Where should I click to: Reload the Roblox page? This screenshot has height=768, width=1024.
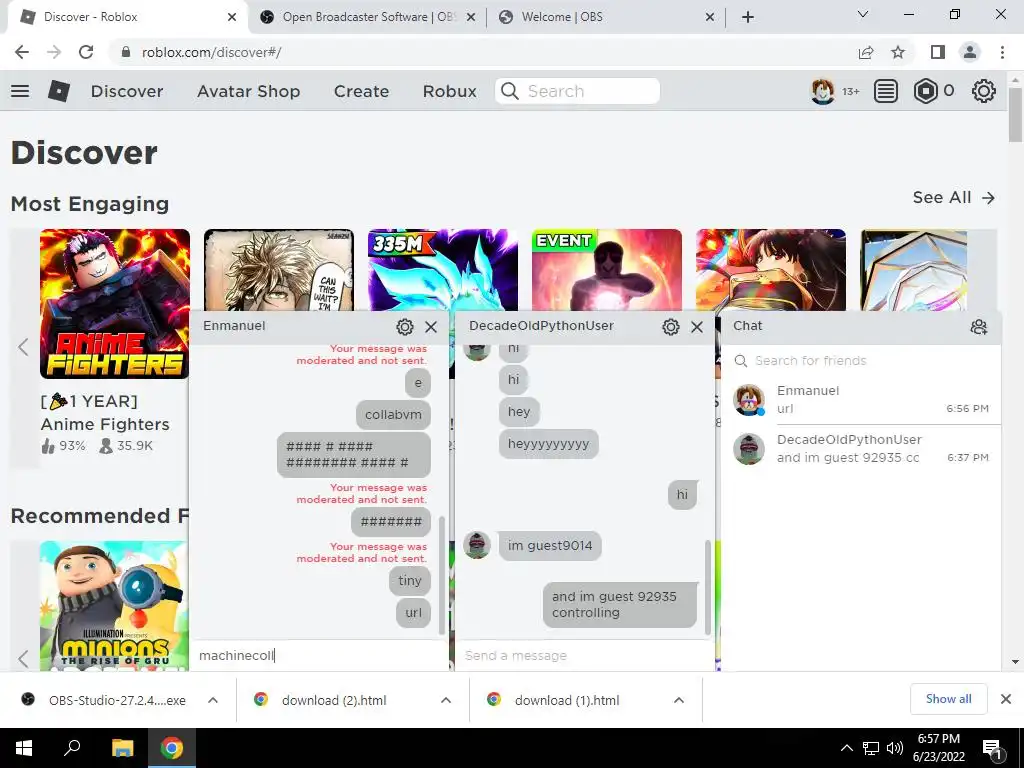point(86,52)
